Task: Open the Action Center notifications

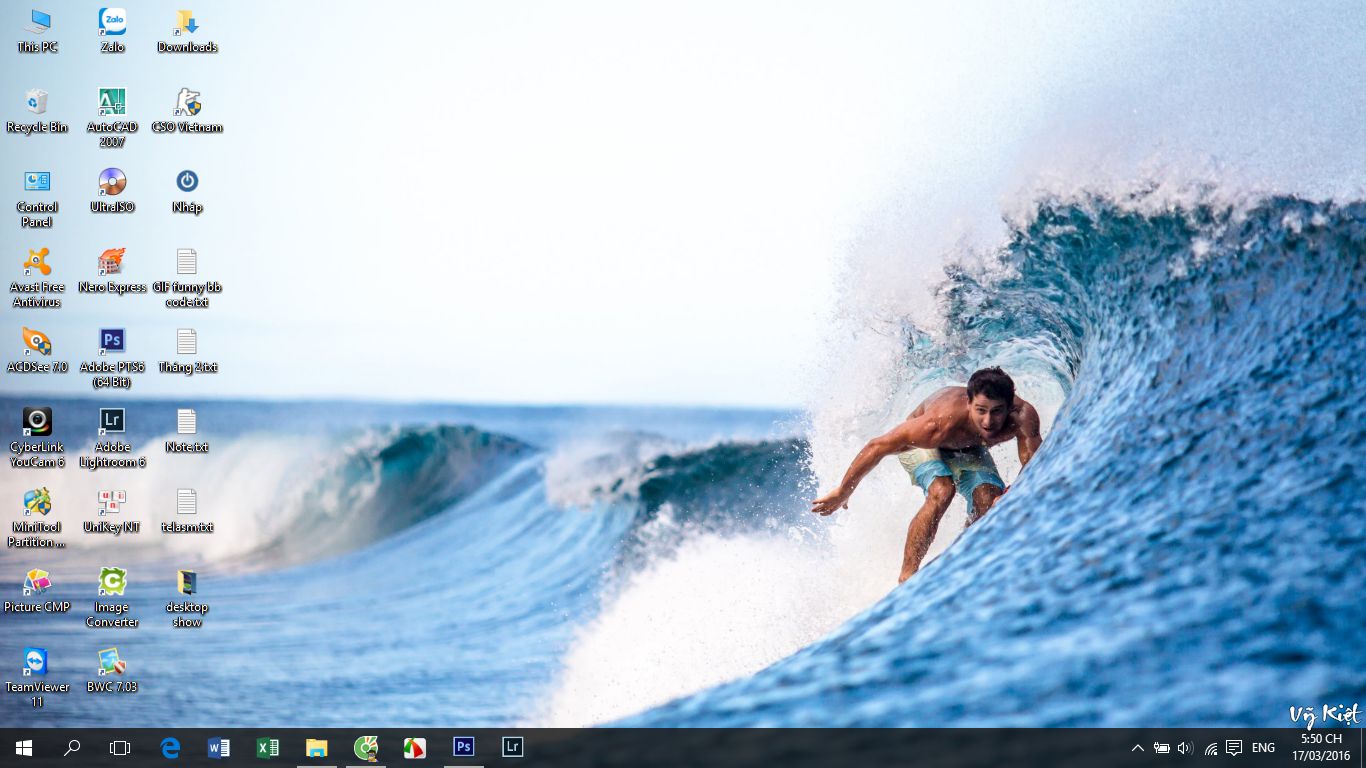Action: click(1234, 748)
